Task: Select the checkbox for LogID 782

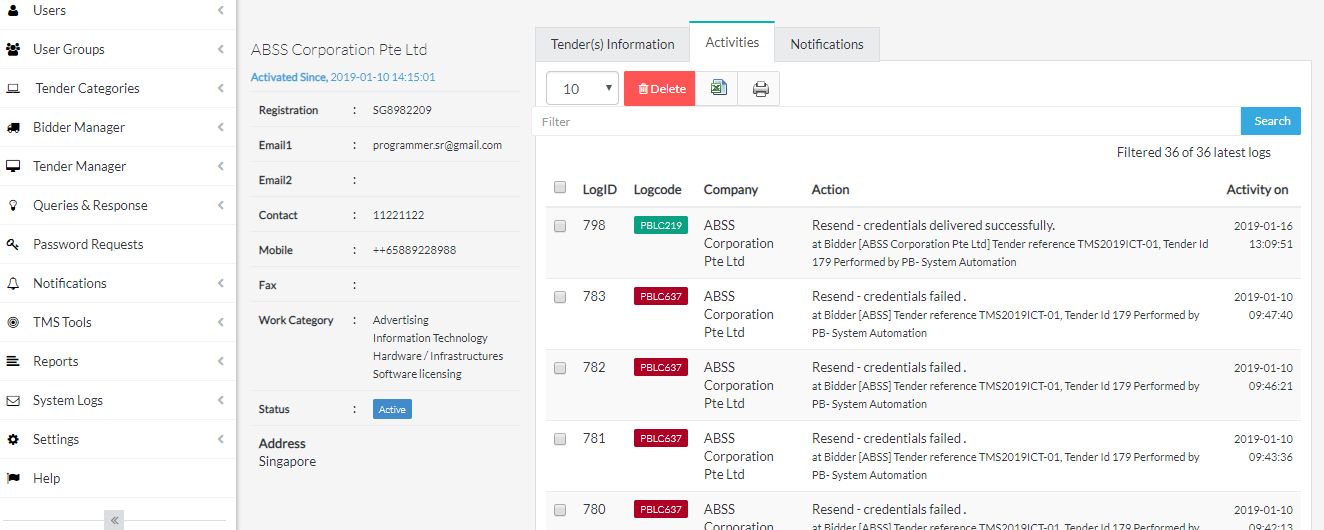Action: pos(560,368)
